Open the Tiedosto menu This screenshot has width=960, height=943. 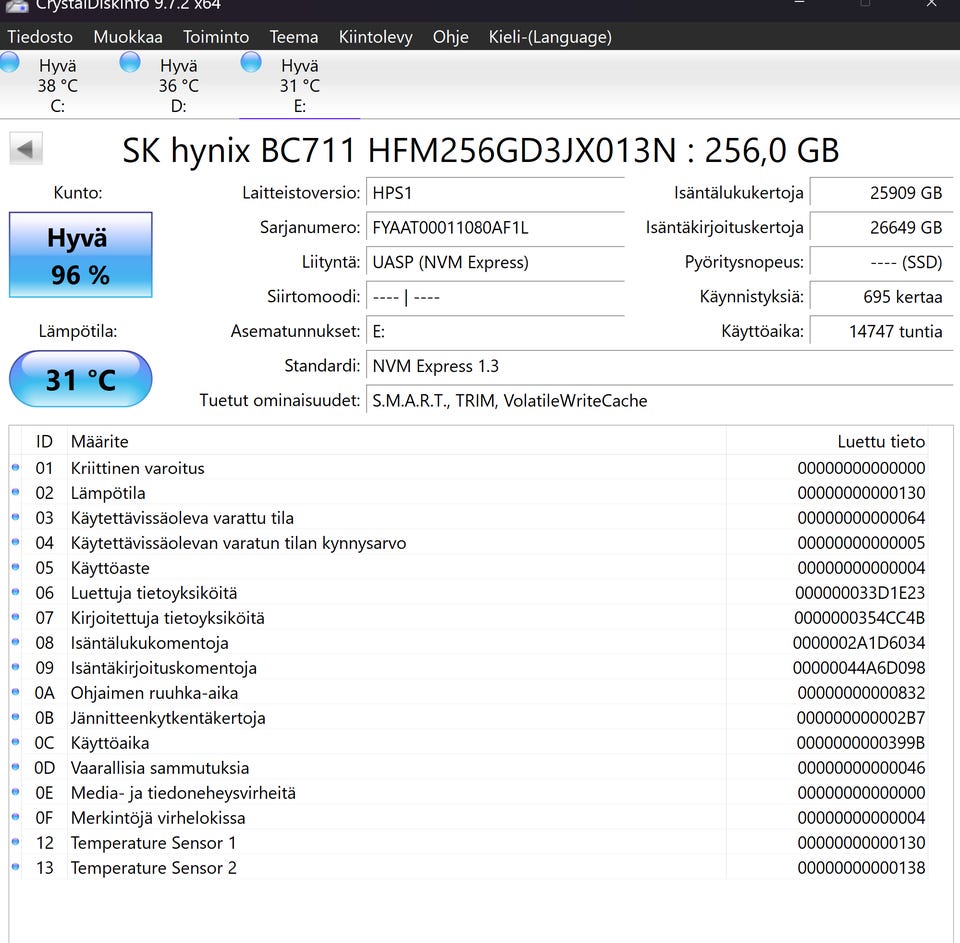(x=40, y=37)
